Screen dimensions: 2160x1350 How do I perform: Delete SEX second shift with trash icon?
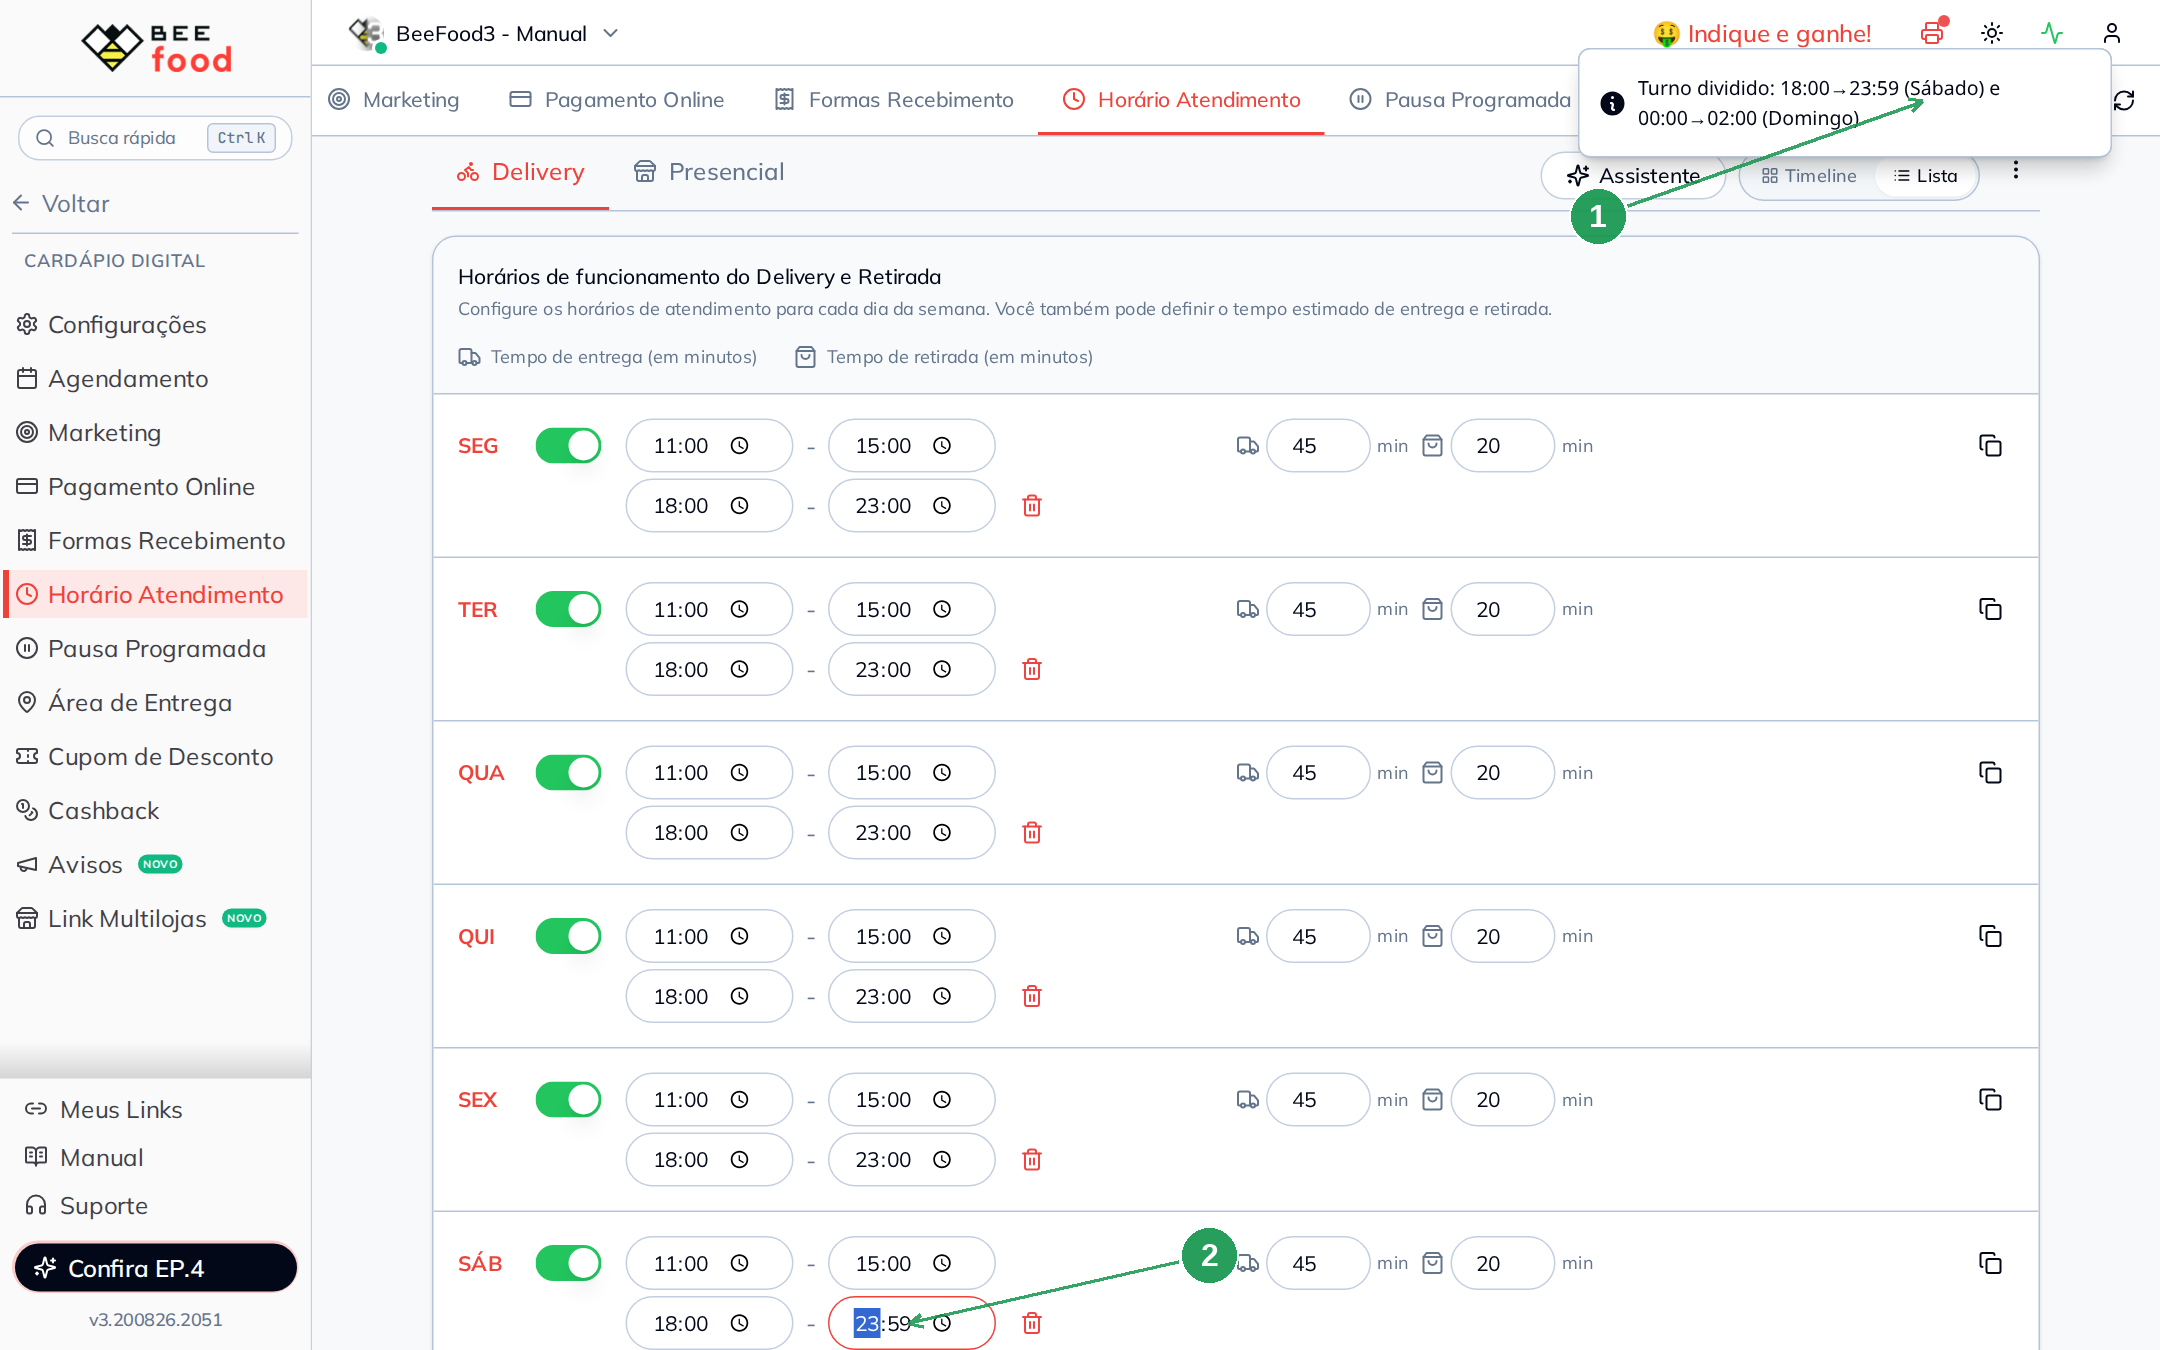tap(1032, 1160)
